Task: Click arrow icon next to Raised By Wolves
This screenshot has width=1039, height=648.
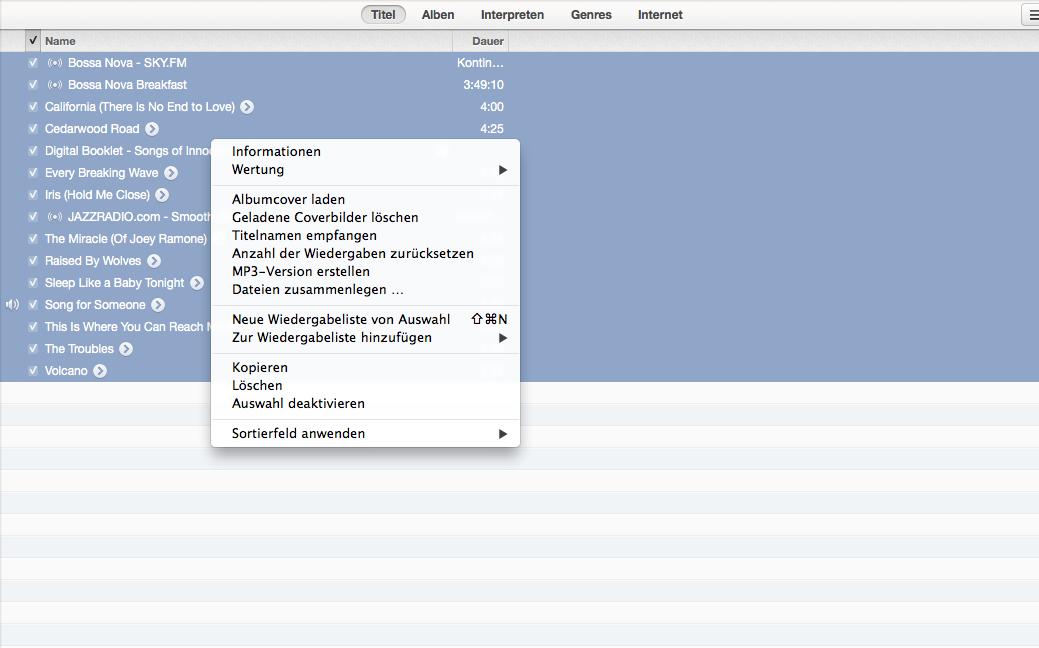Action: click(x=154, y=261)
